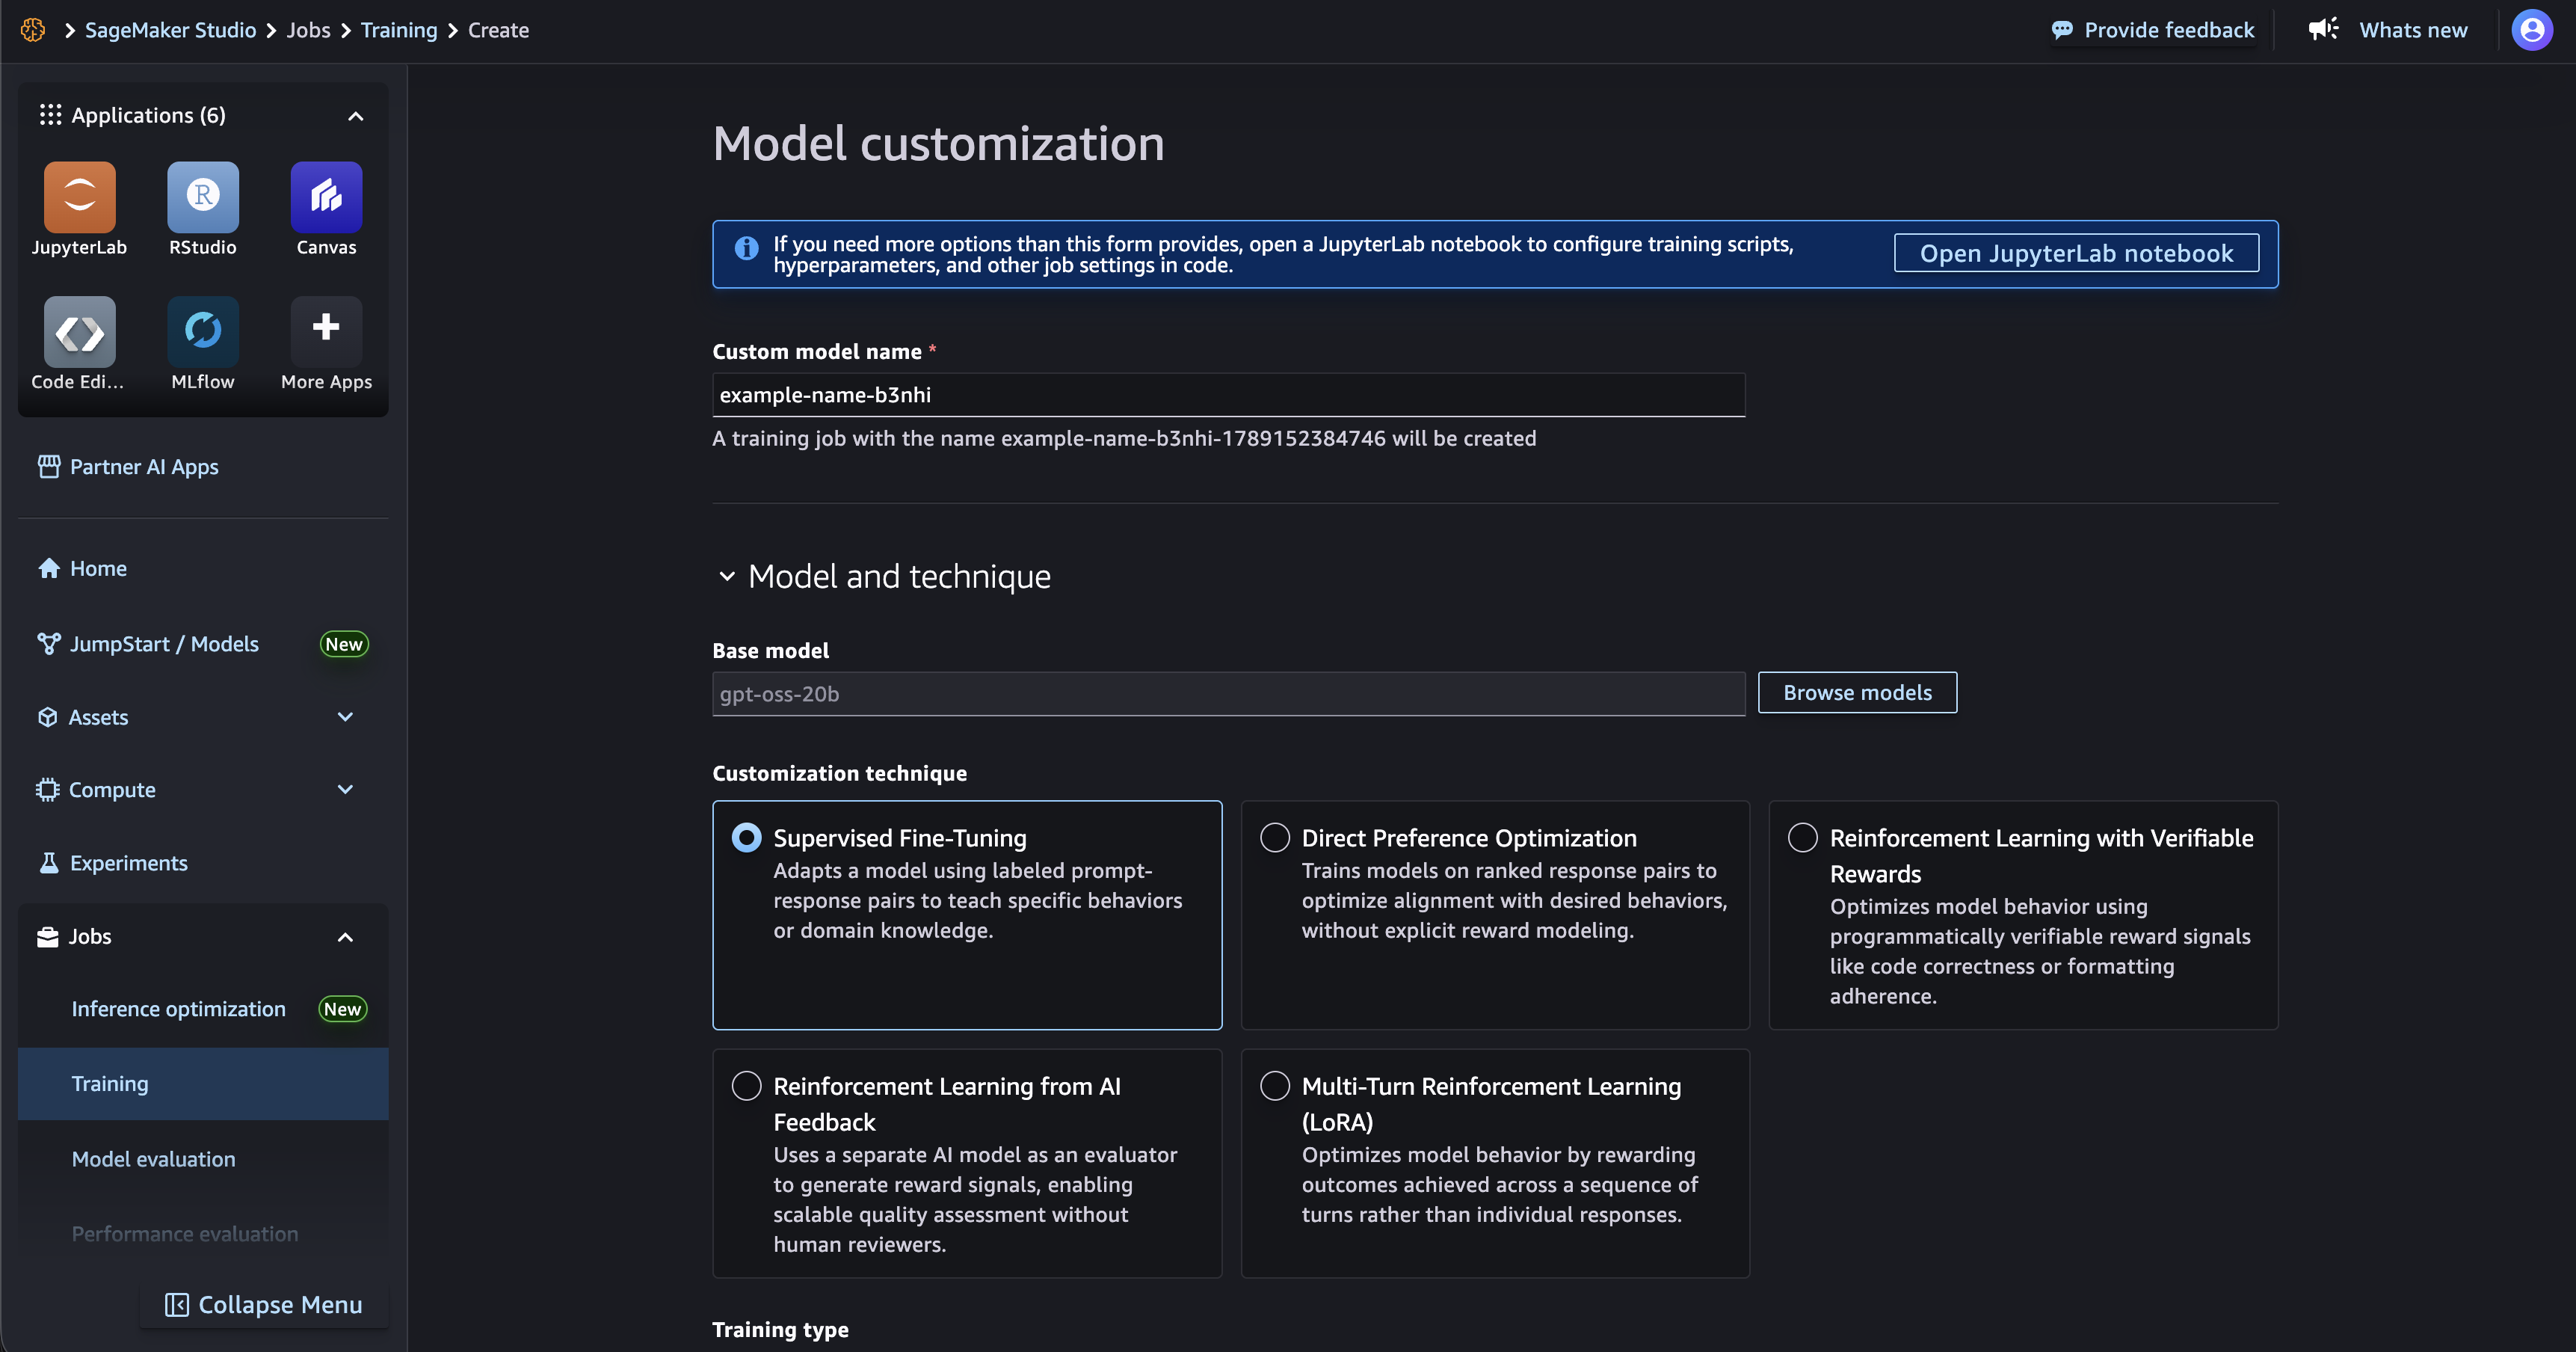Launch the RStudio application icon
The width and height of the screenshot is (2576, 1352).
[x=203, y=197]
